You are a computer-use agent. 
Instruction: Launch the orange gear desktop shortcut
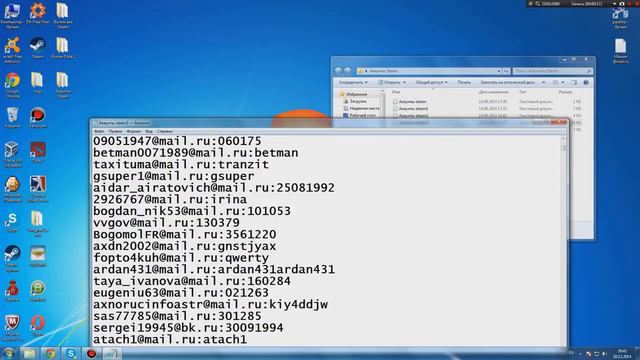click(38, 13)
